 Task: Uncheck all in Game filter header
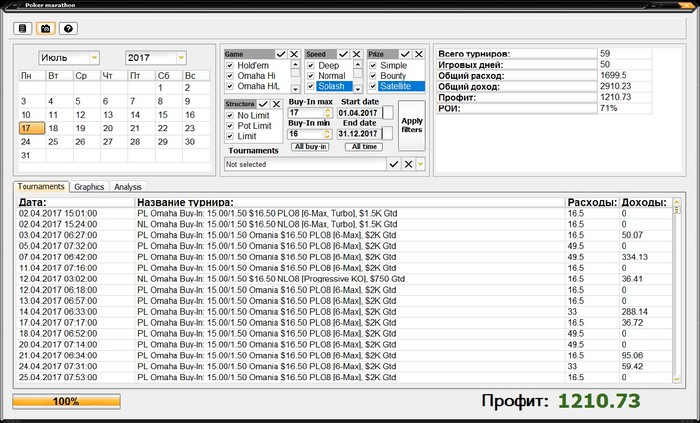pyautogui.click(x=294, y=54)
